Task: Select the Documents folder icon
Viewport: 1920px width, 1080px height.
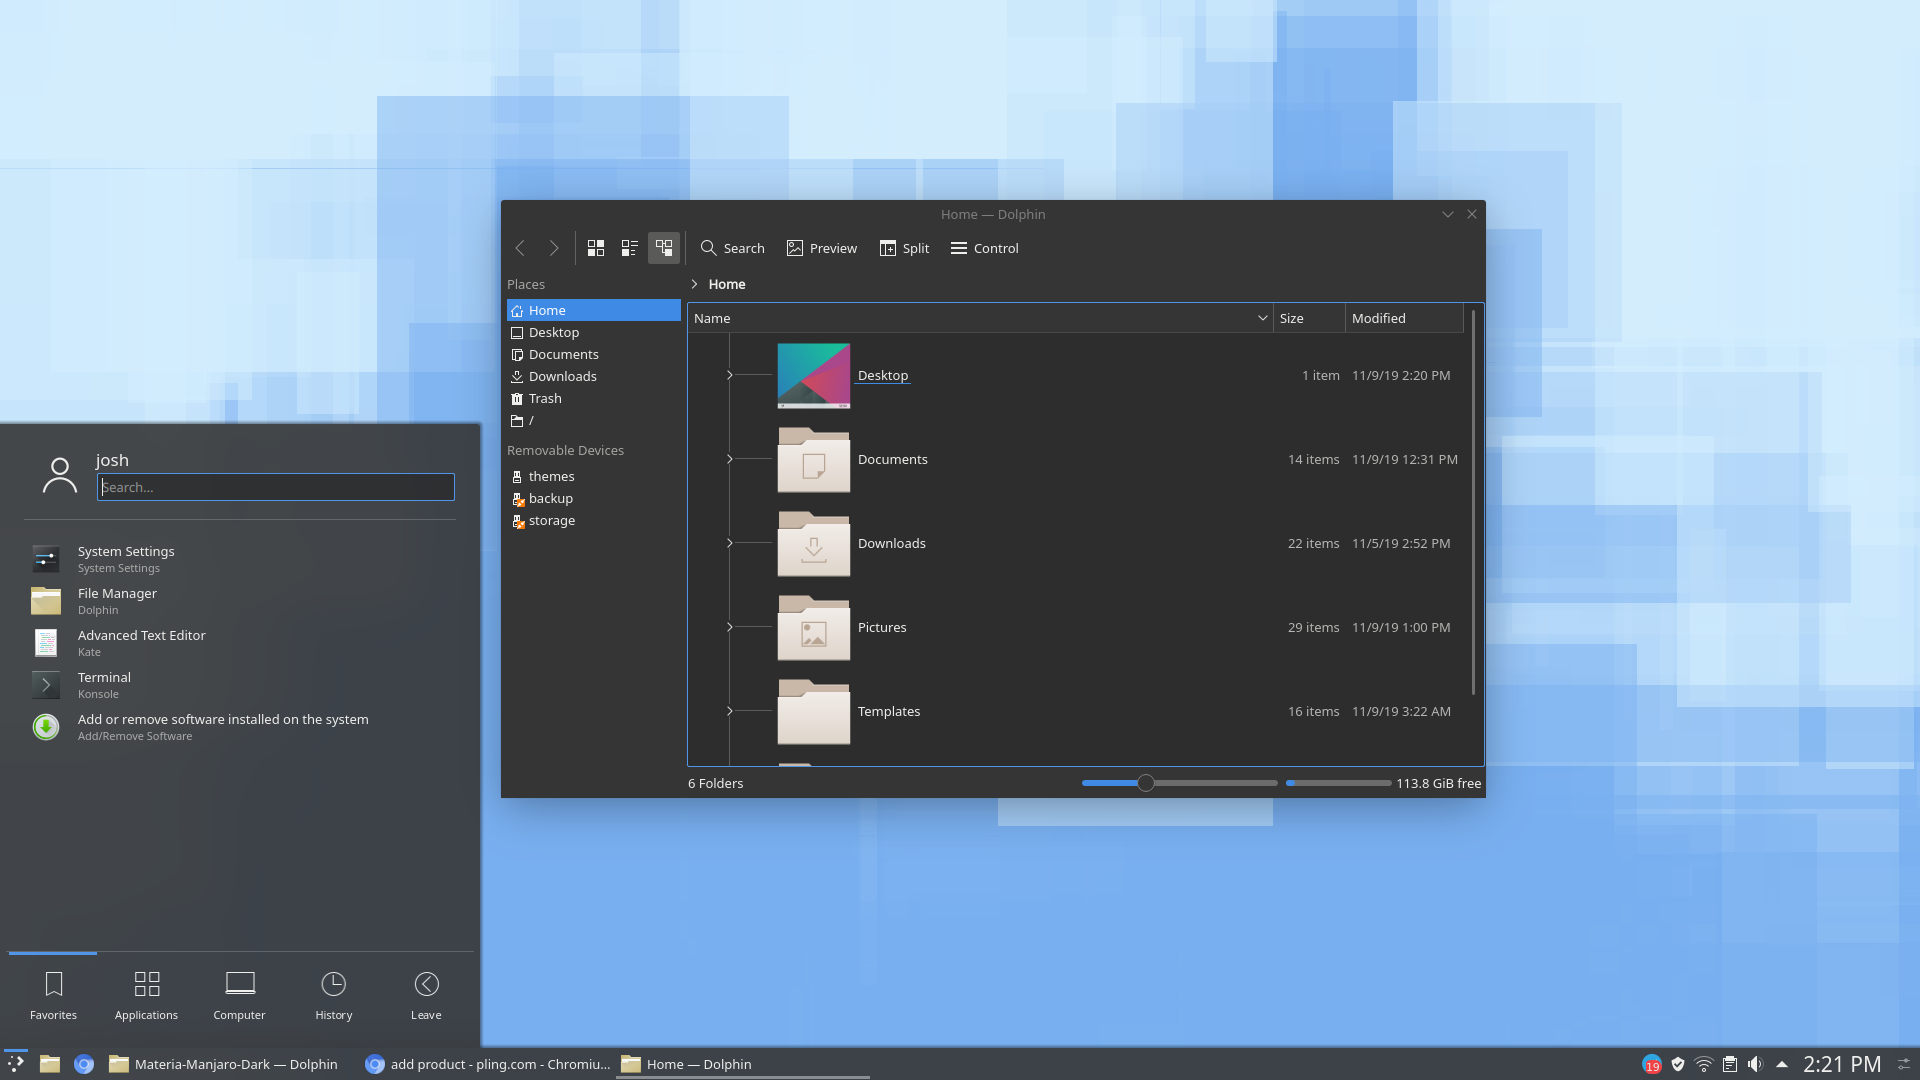Action: click(814, 460)
